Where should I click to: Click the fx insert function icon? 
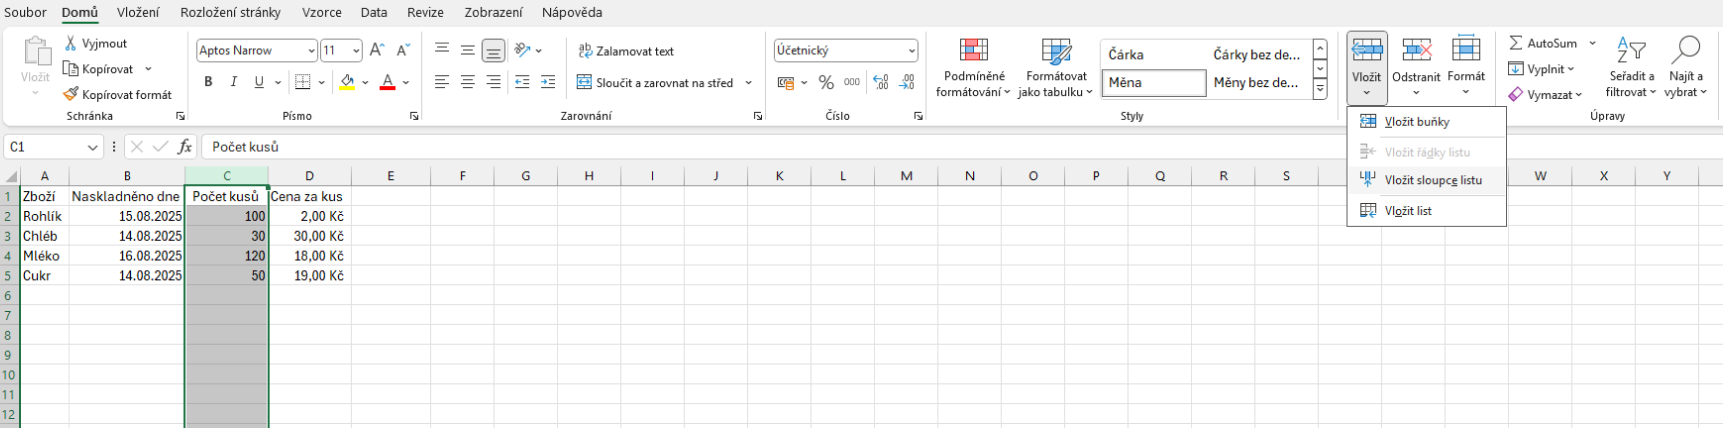click(185, 147)
